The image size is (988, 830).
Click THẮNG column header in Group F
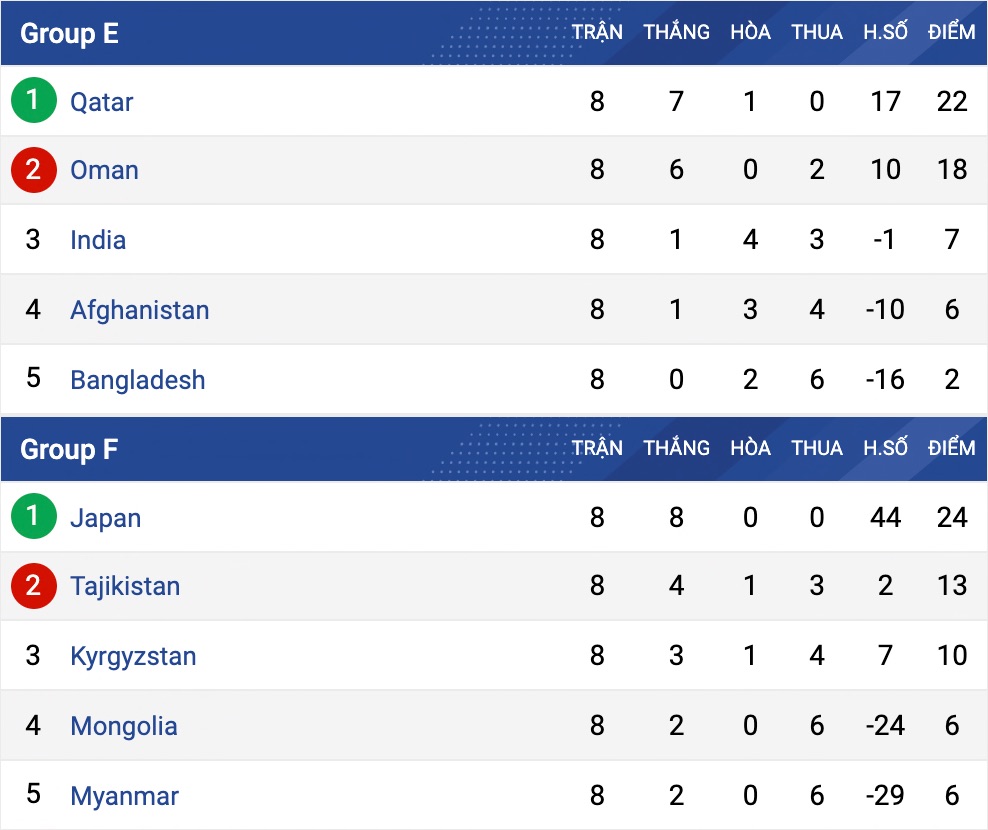click(676, 448)
